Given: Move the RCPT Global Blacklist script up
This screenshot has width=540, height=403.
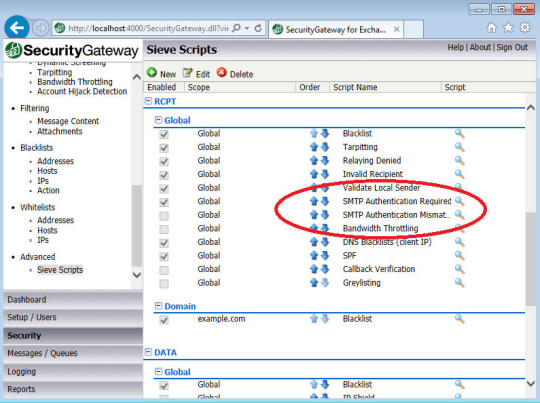Looking at the screenshot, I should (314, 133).
